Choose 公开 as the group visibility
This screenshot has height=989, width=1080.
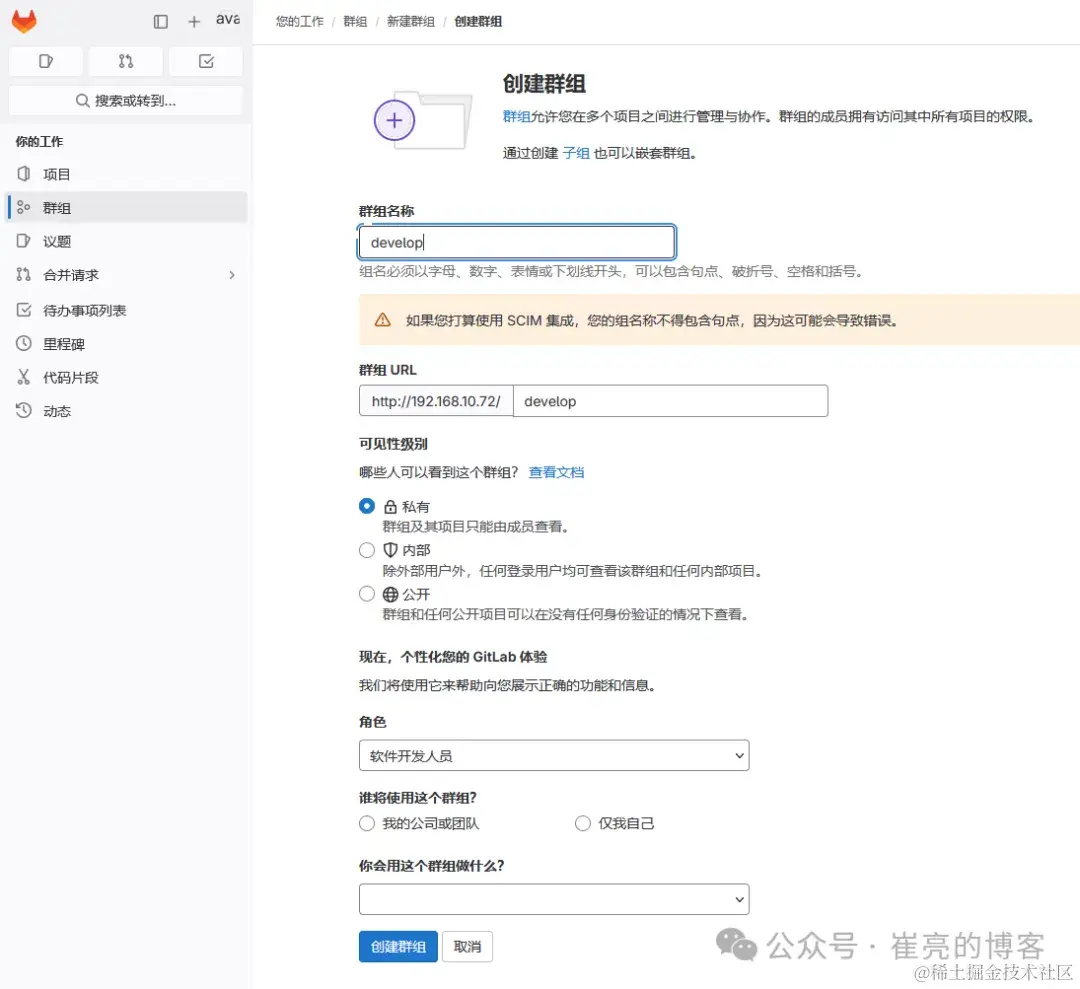point(367,593)
